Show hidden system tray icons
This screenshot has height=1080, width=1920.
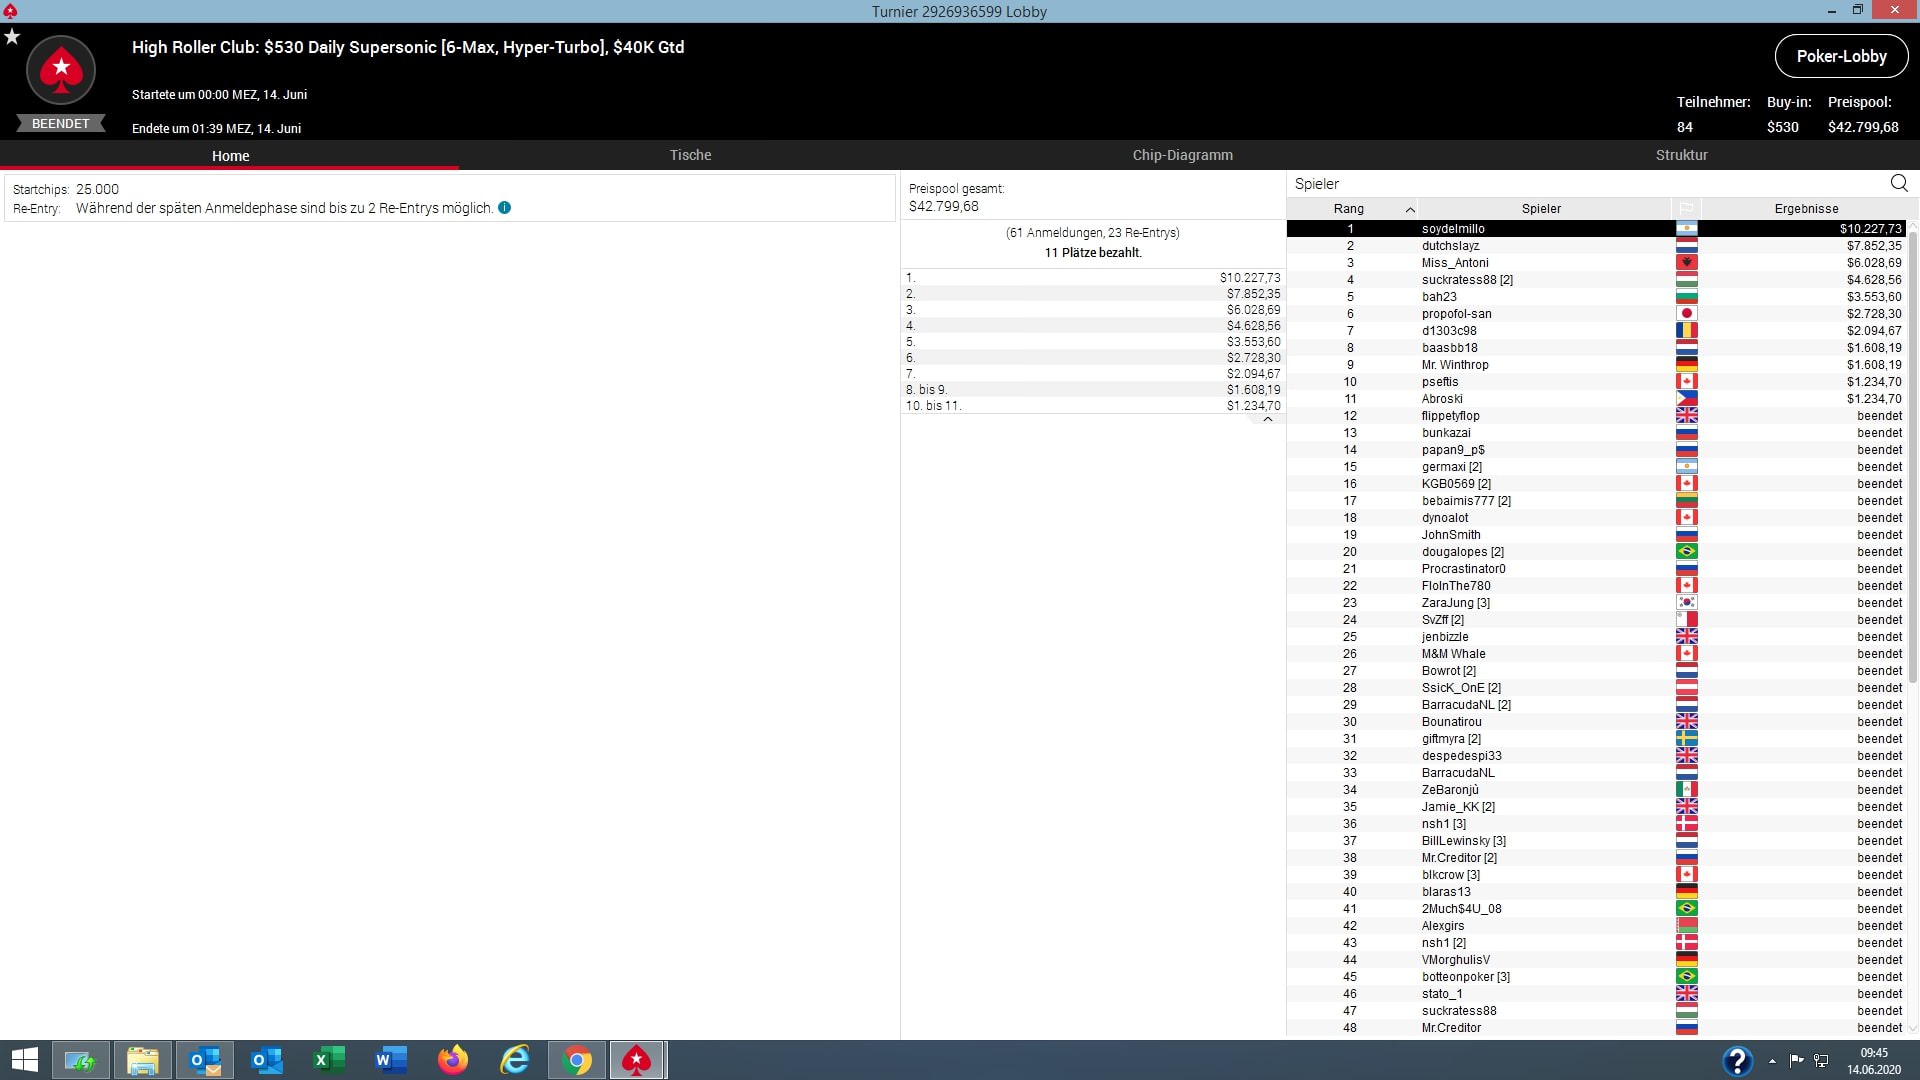click(1772, 1061)
